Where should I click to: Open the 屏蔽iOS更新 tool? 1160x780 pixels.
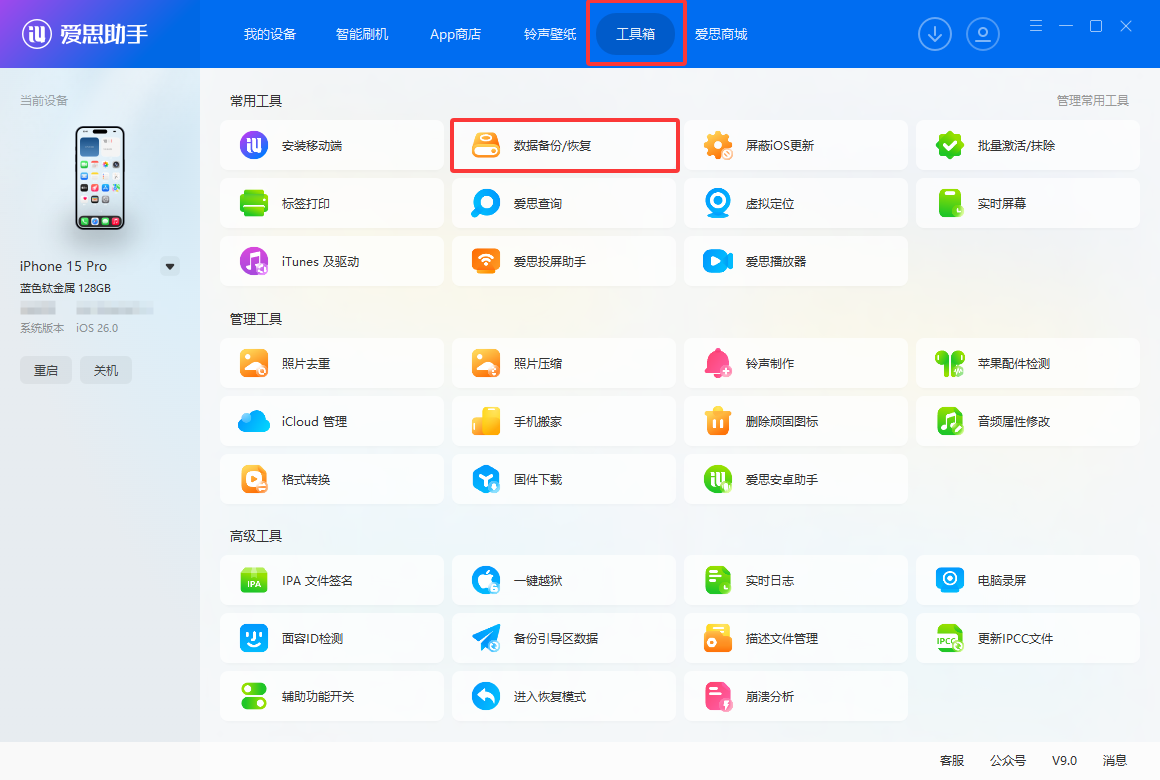tap(795, 146)
